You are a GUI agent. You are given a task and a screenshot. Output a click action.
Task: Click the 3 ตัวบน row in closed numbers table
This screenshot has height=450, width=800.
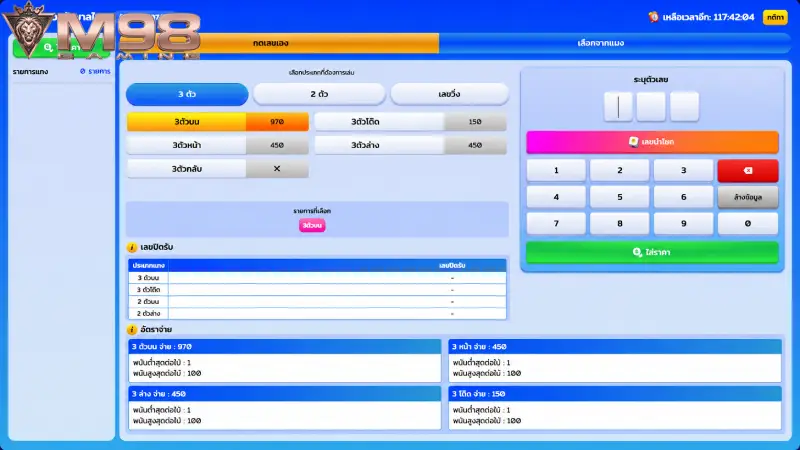[x=317, y=278]
